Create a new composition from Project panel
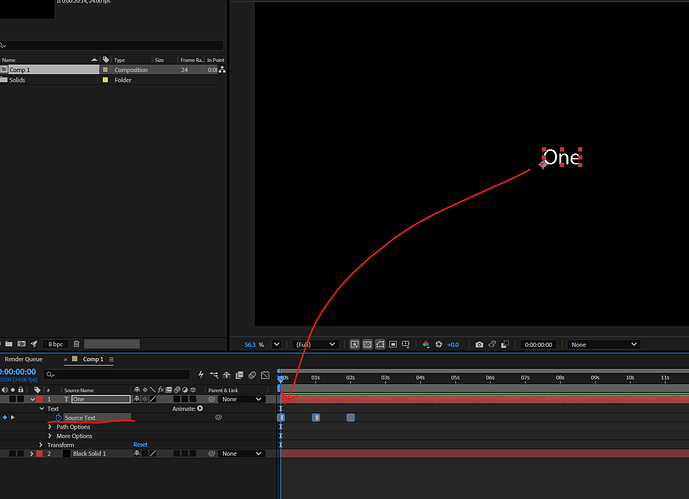 point(22,344)
